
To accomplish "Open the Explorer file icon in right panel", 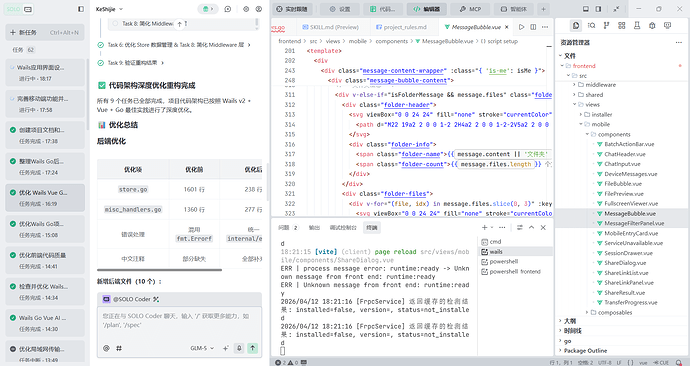I will point(576,26).
